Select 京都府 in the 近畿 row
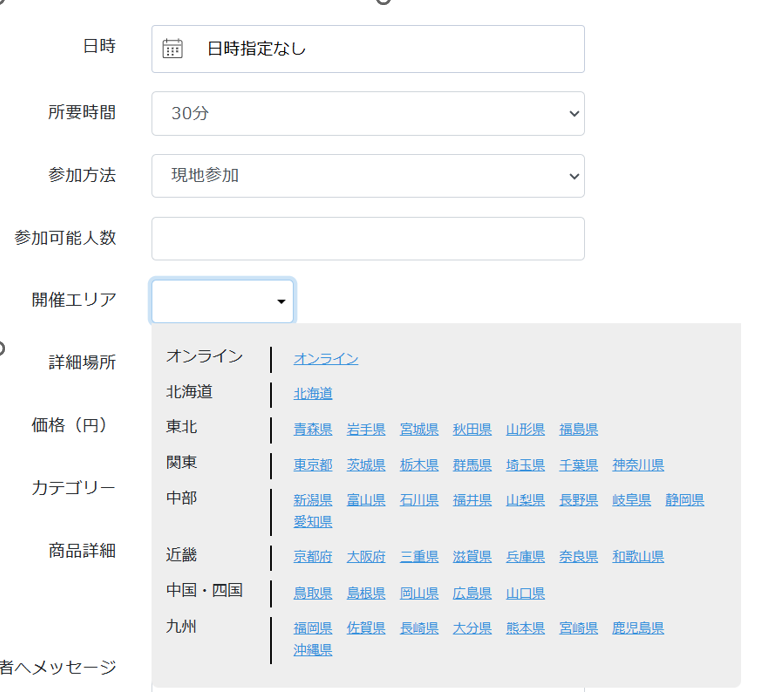Screen dimensions: 760x692 click(x=312, y=557)
